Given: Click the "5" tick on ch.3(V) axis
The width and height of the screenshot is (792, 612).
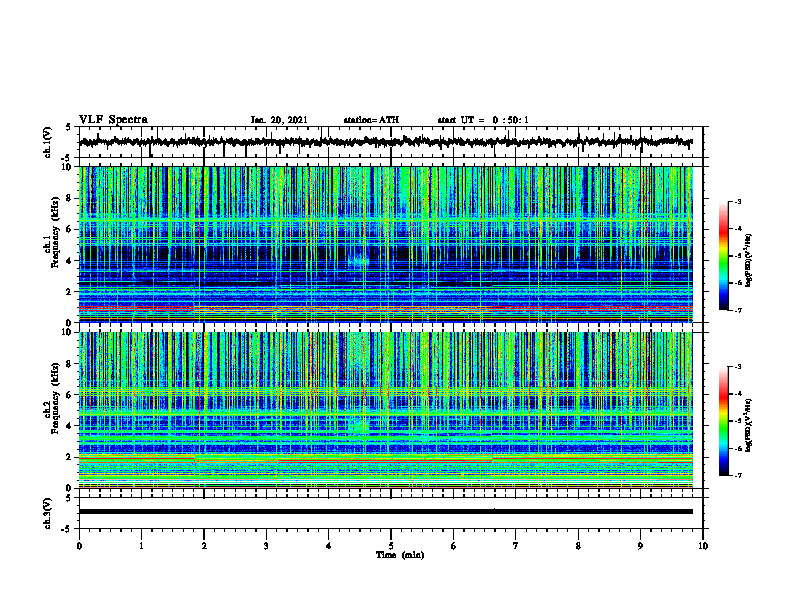Looking at the screenshot, I should (x=69, y=498).
